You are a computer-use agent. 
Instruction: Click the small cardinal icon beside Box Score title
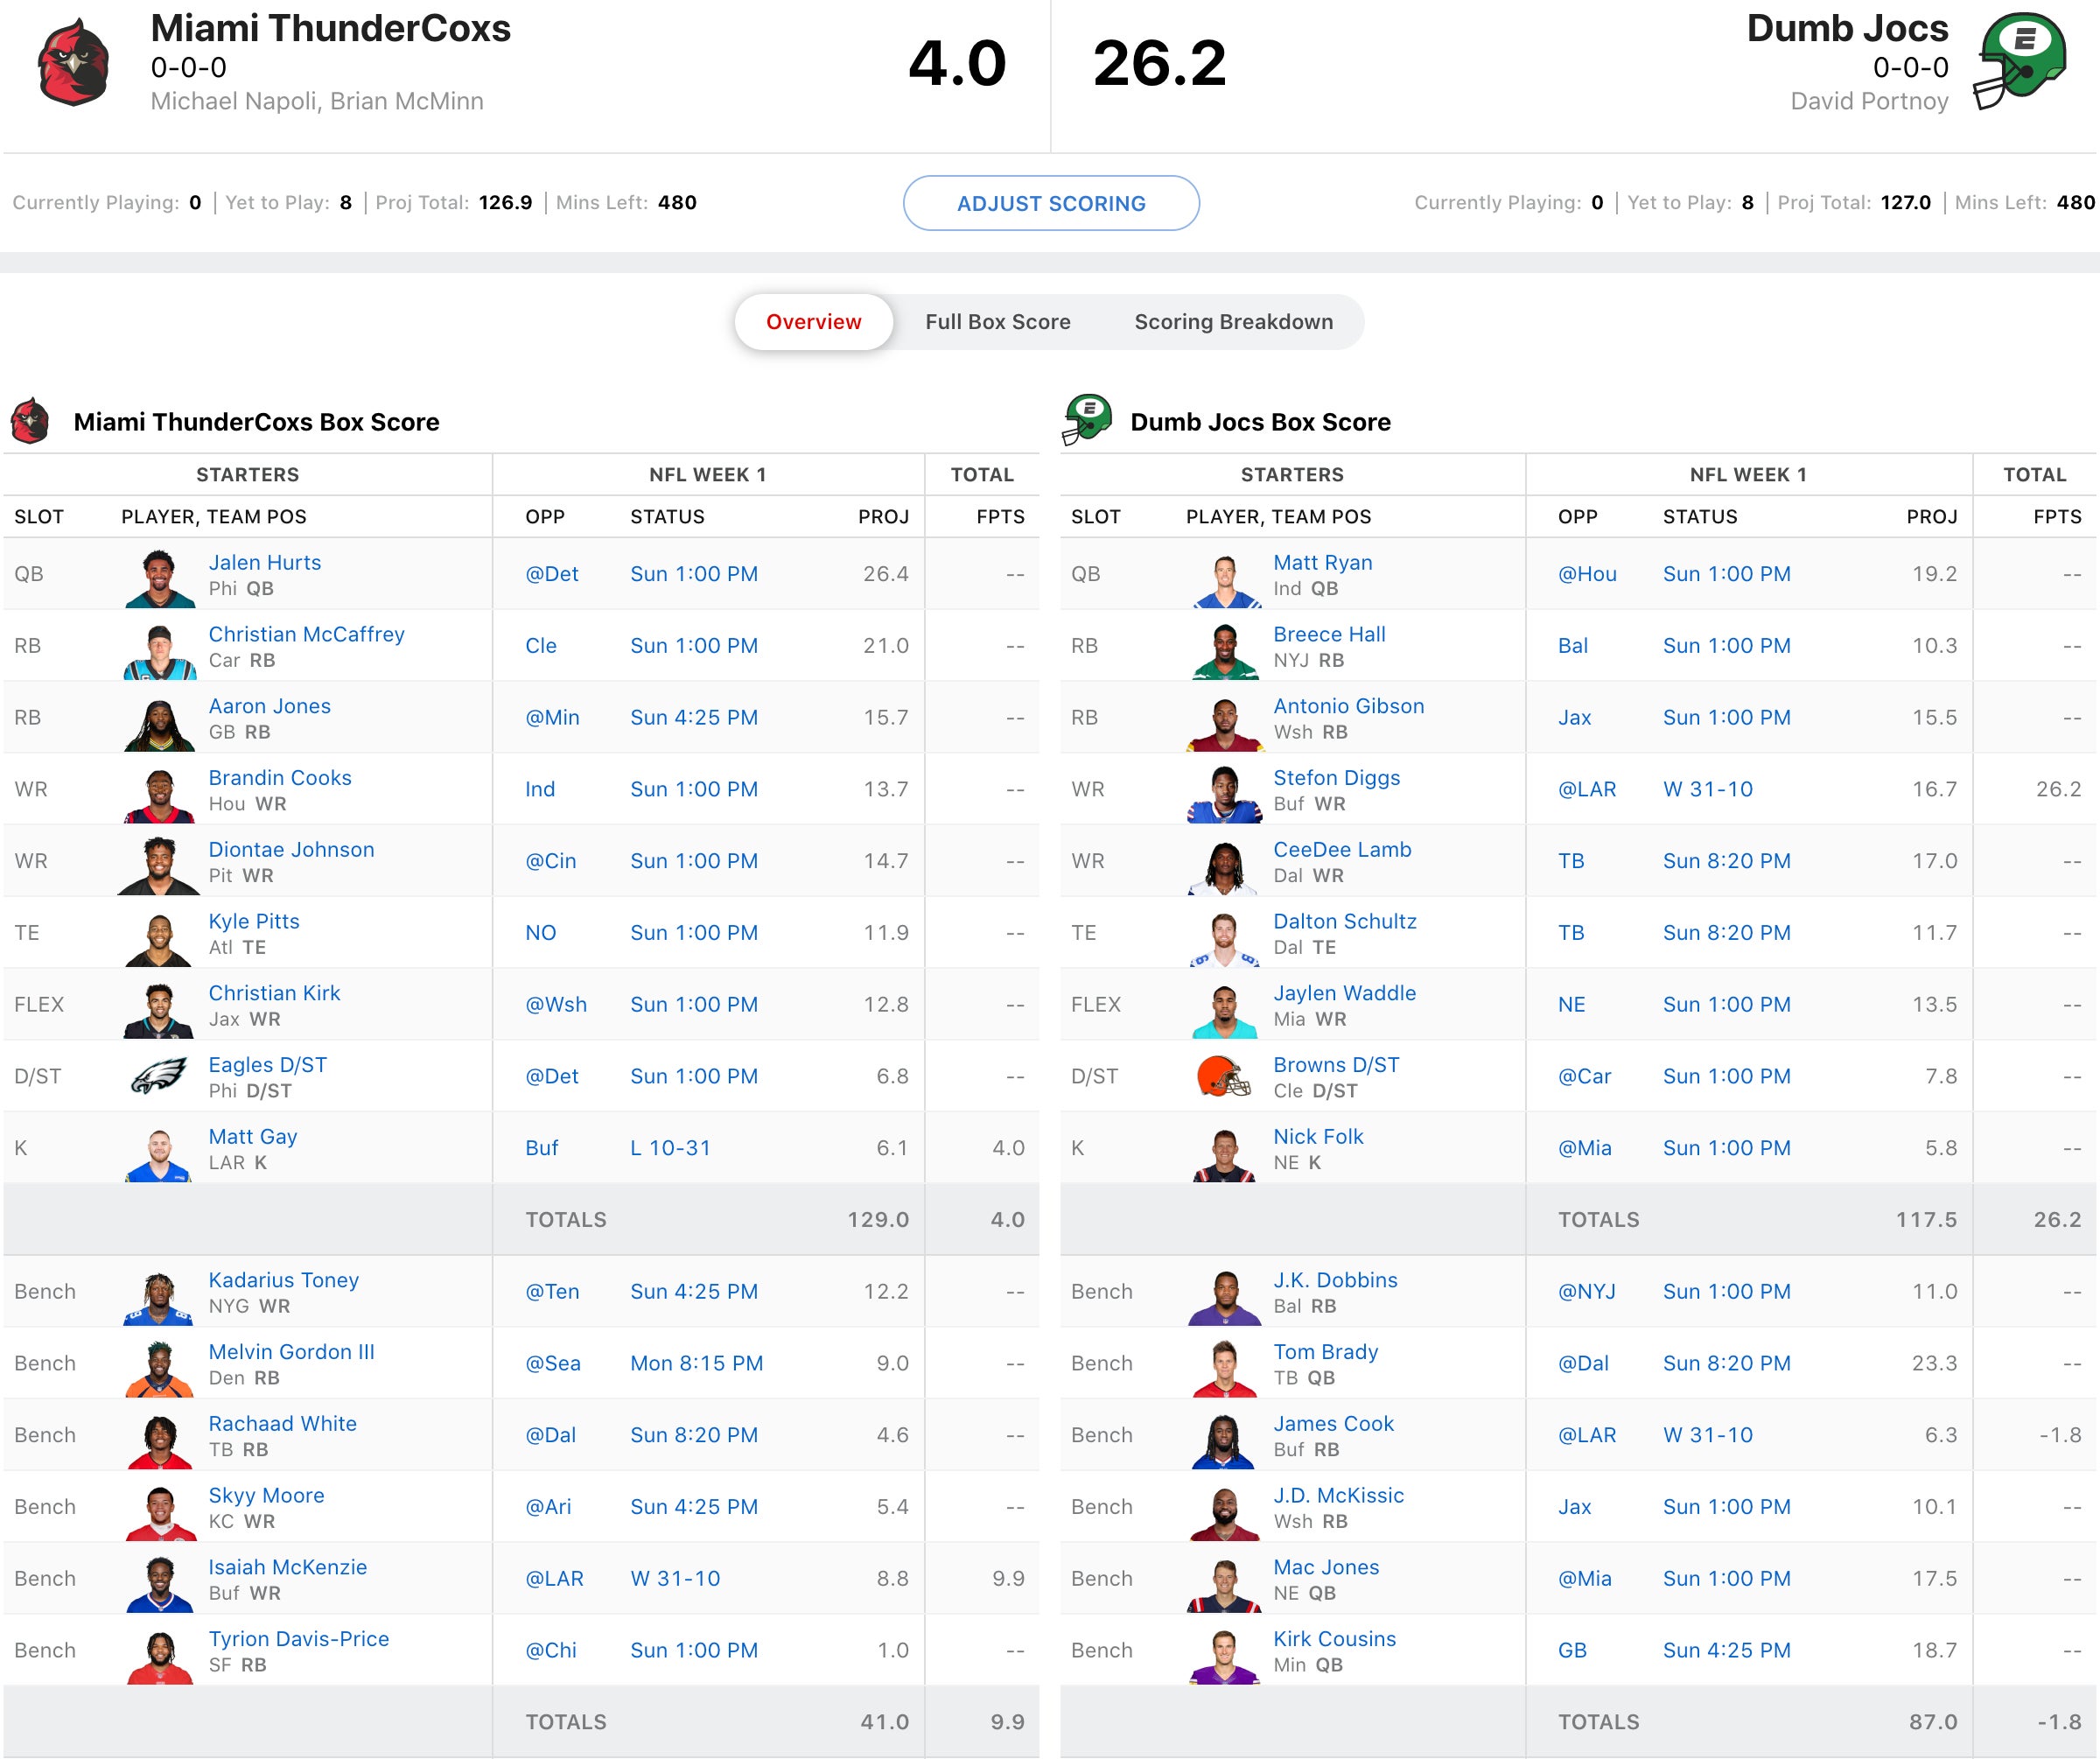30,421
